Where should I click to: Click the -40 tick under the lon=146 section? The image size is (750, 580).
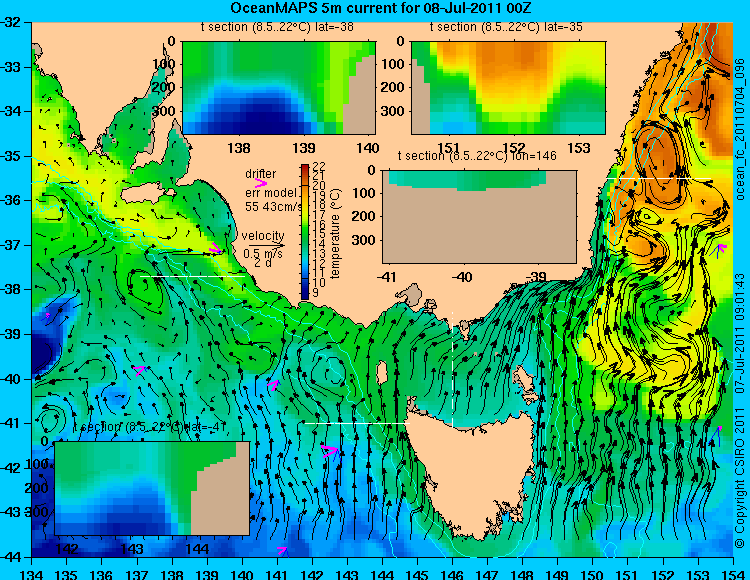[x=462, y=277]
